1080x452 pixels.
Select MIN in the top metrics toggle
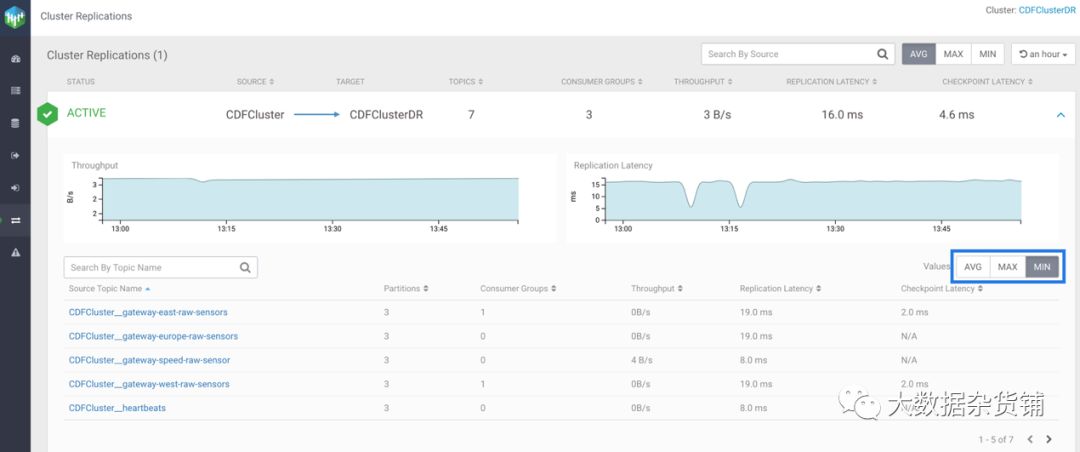(988, 54)
